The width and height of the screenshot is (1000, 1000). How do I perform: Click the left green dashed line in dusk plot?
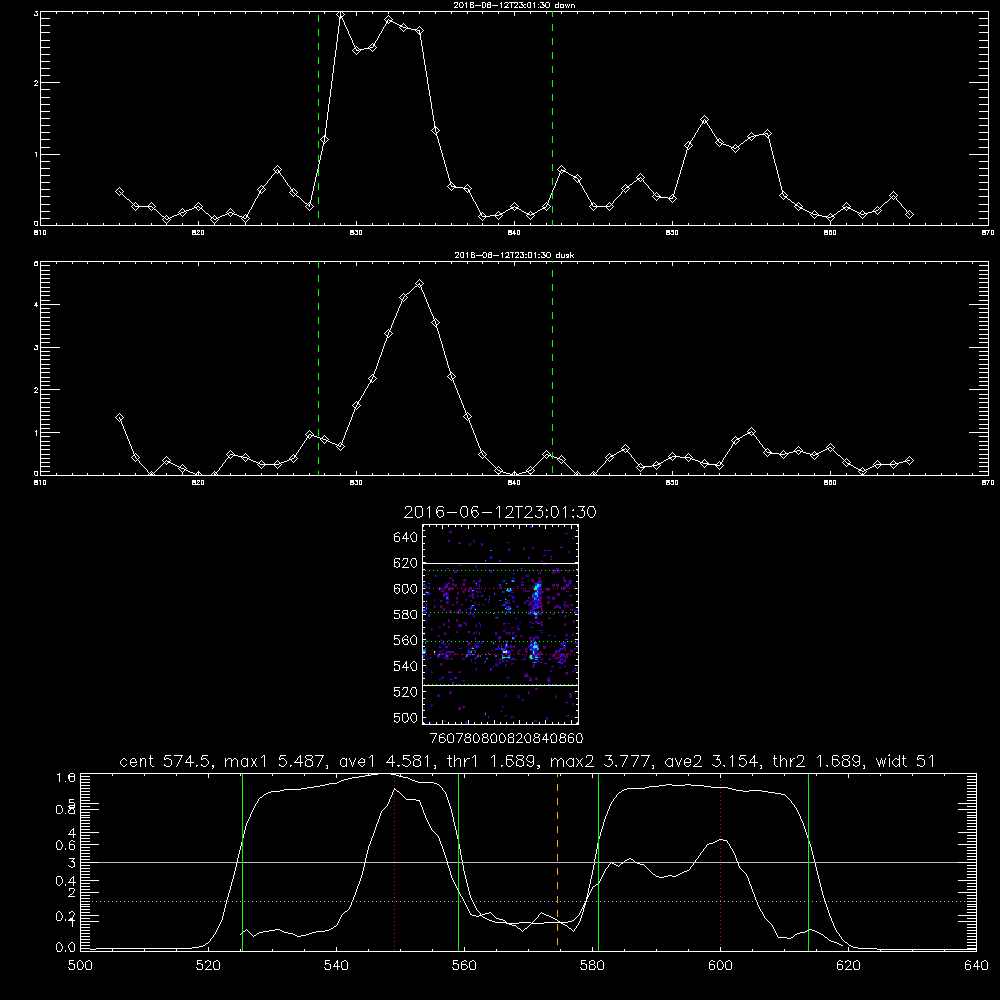[x=318, y=369]
